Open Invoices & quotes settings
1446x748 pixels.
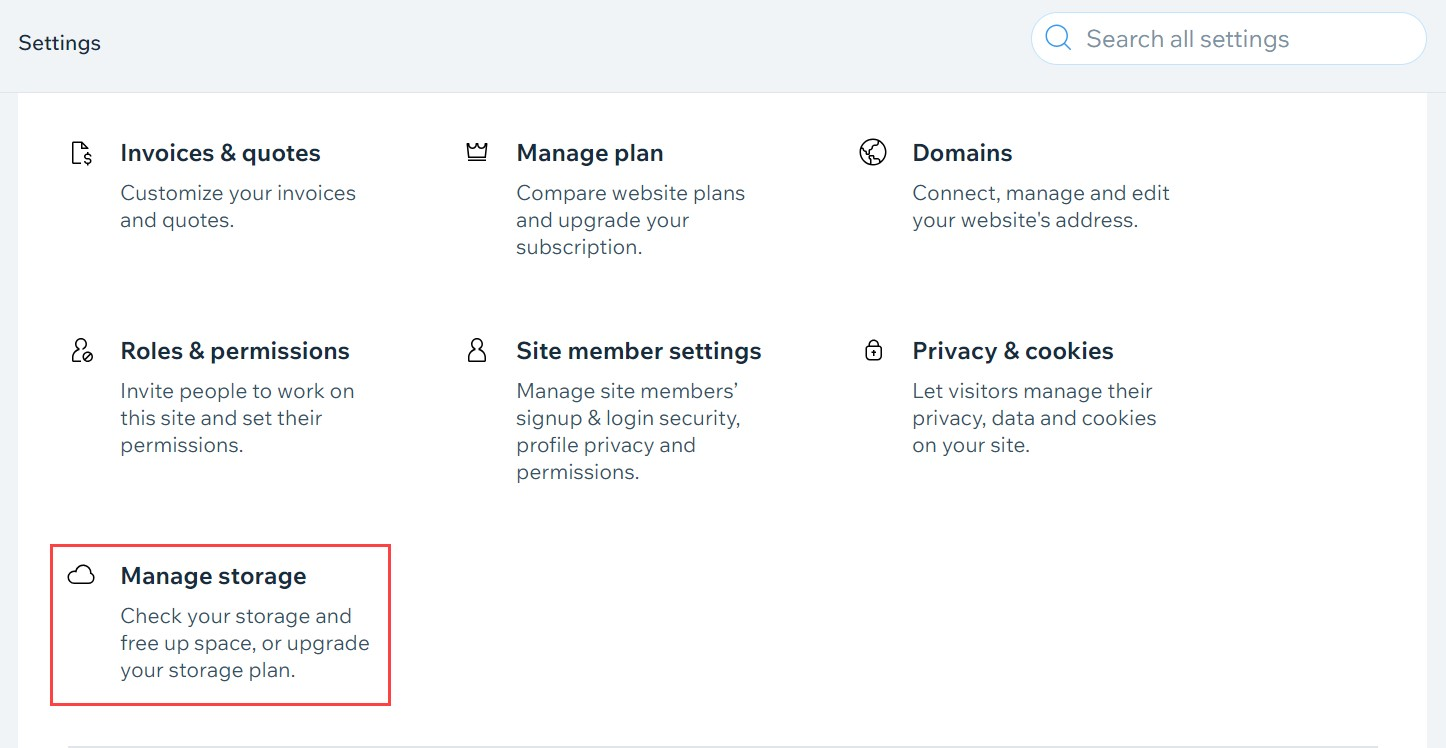(220, 153)
